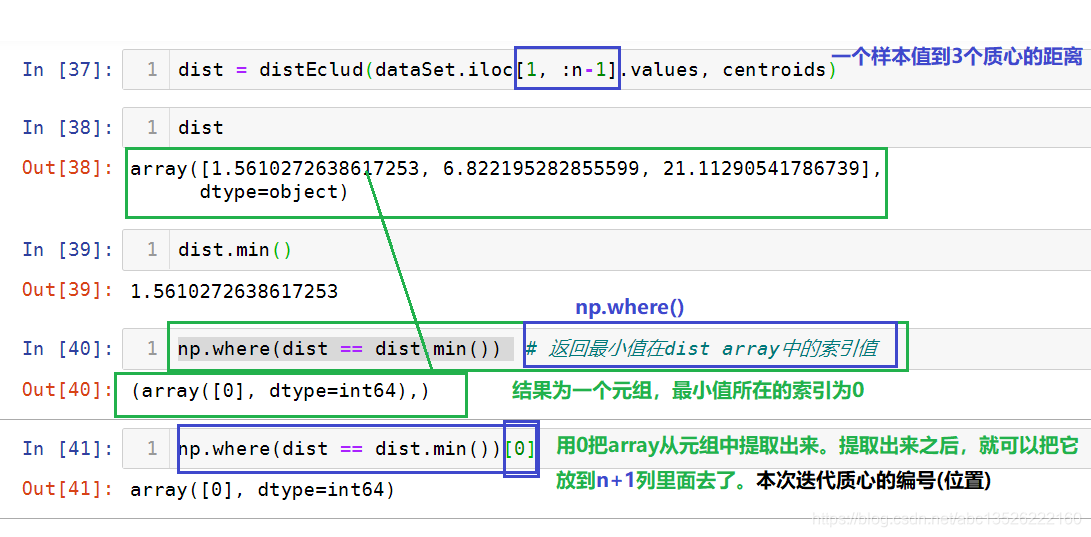Click the Out[40] tuple output text

pyautogui.click(x=280, y=391)
